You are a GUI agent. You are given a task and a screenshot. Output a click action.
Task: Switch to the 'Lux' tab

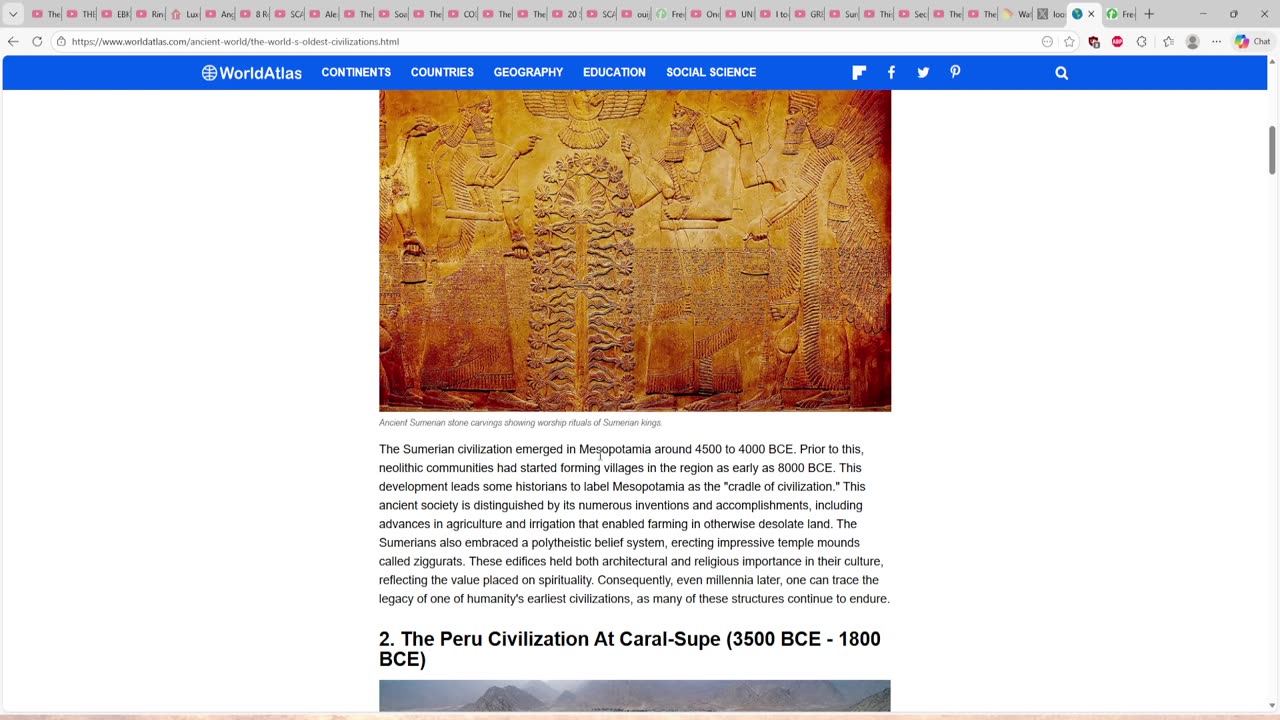point(185,14)
